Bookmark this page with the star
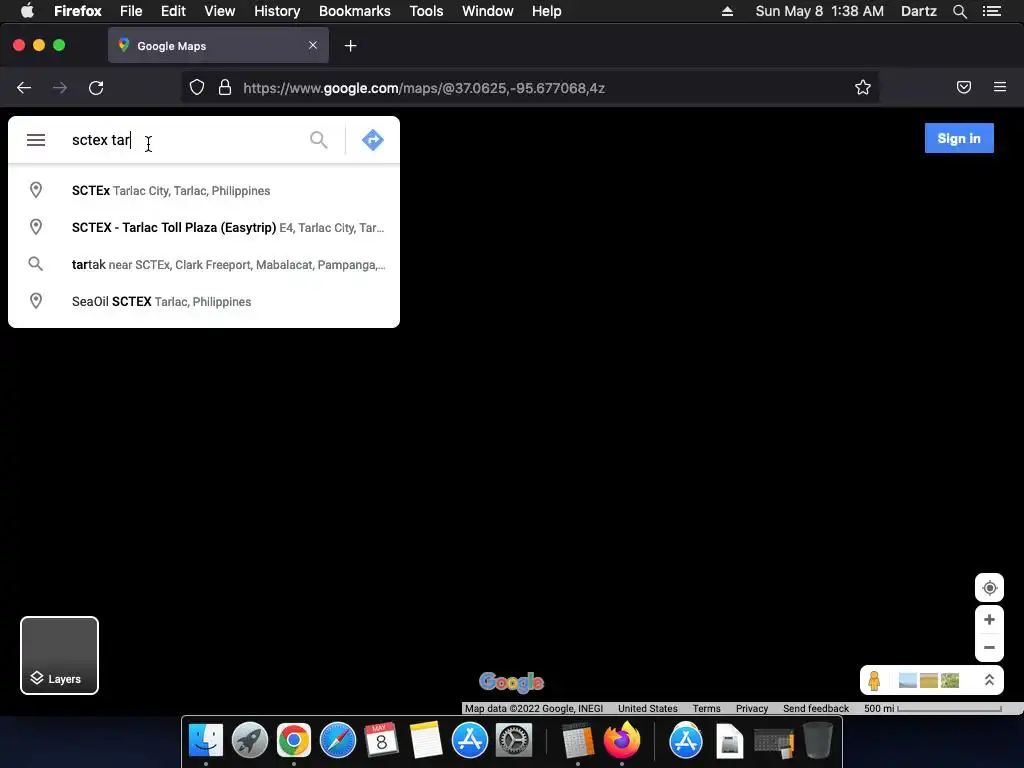 863,88
